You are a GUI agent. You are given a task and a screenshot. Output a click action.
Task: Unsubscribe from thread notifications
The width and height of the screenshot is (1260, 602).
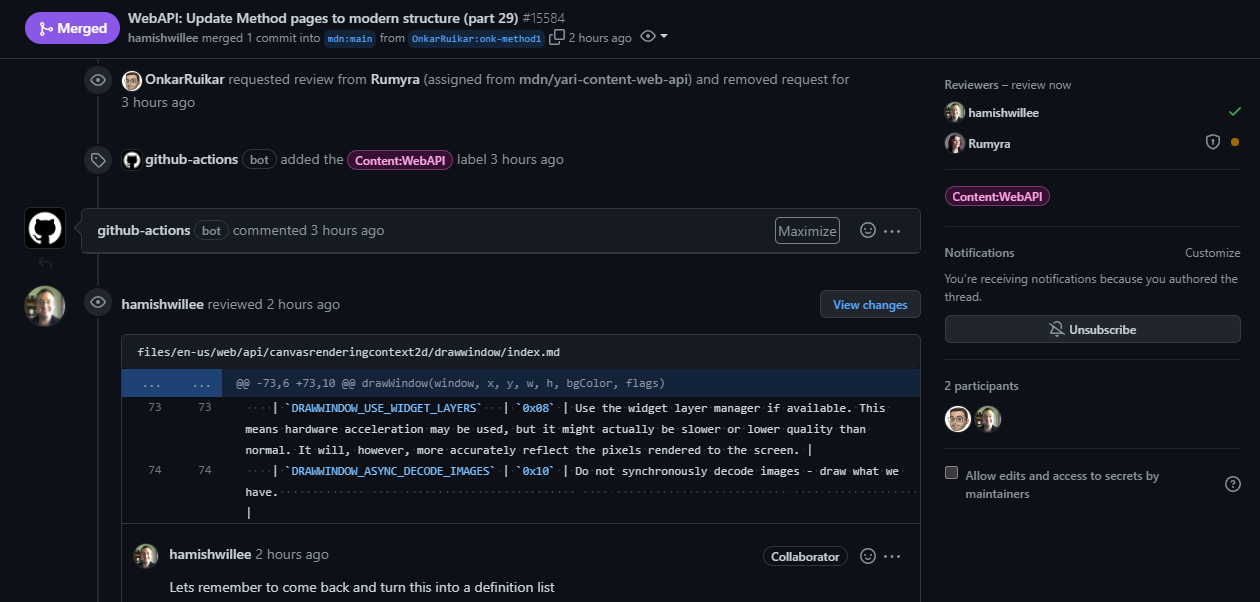(x=1092, y=329)
